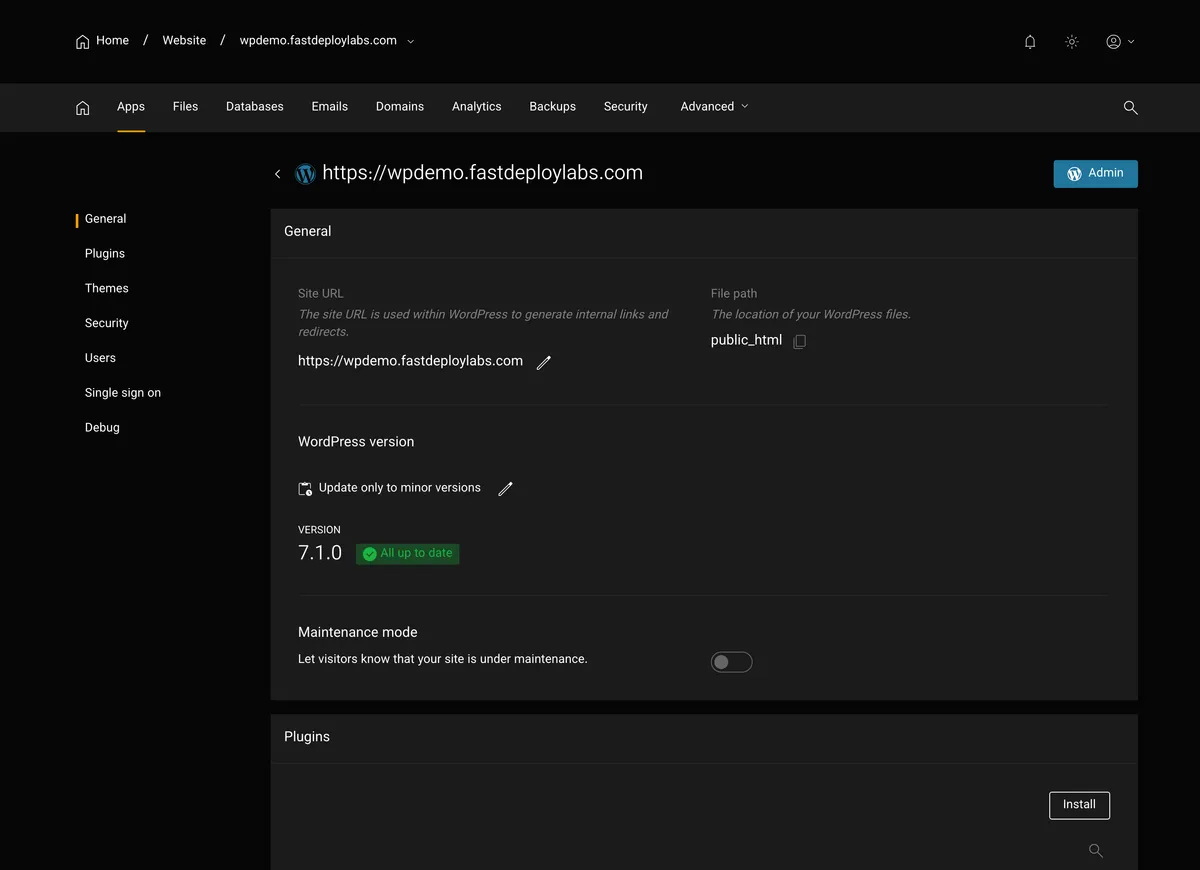This screenshot has height=870, width=1200.
Task: Click the General panel heading
Action: click(x=307, y=231)
